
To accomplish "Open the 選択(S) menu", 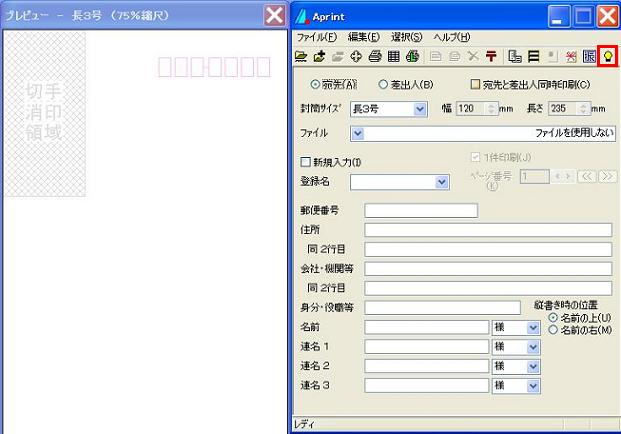I will tap(406, 37).
